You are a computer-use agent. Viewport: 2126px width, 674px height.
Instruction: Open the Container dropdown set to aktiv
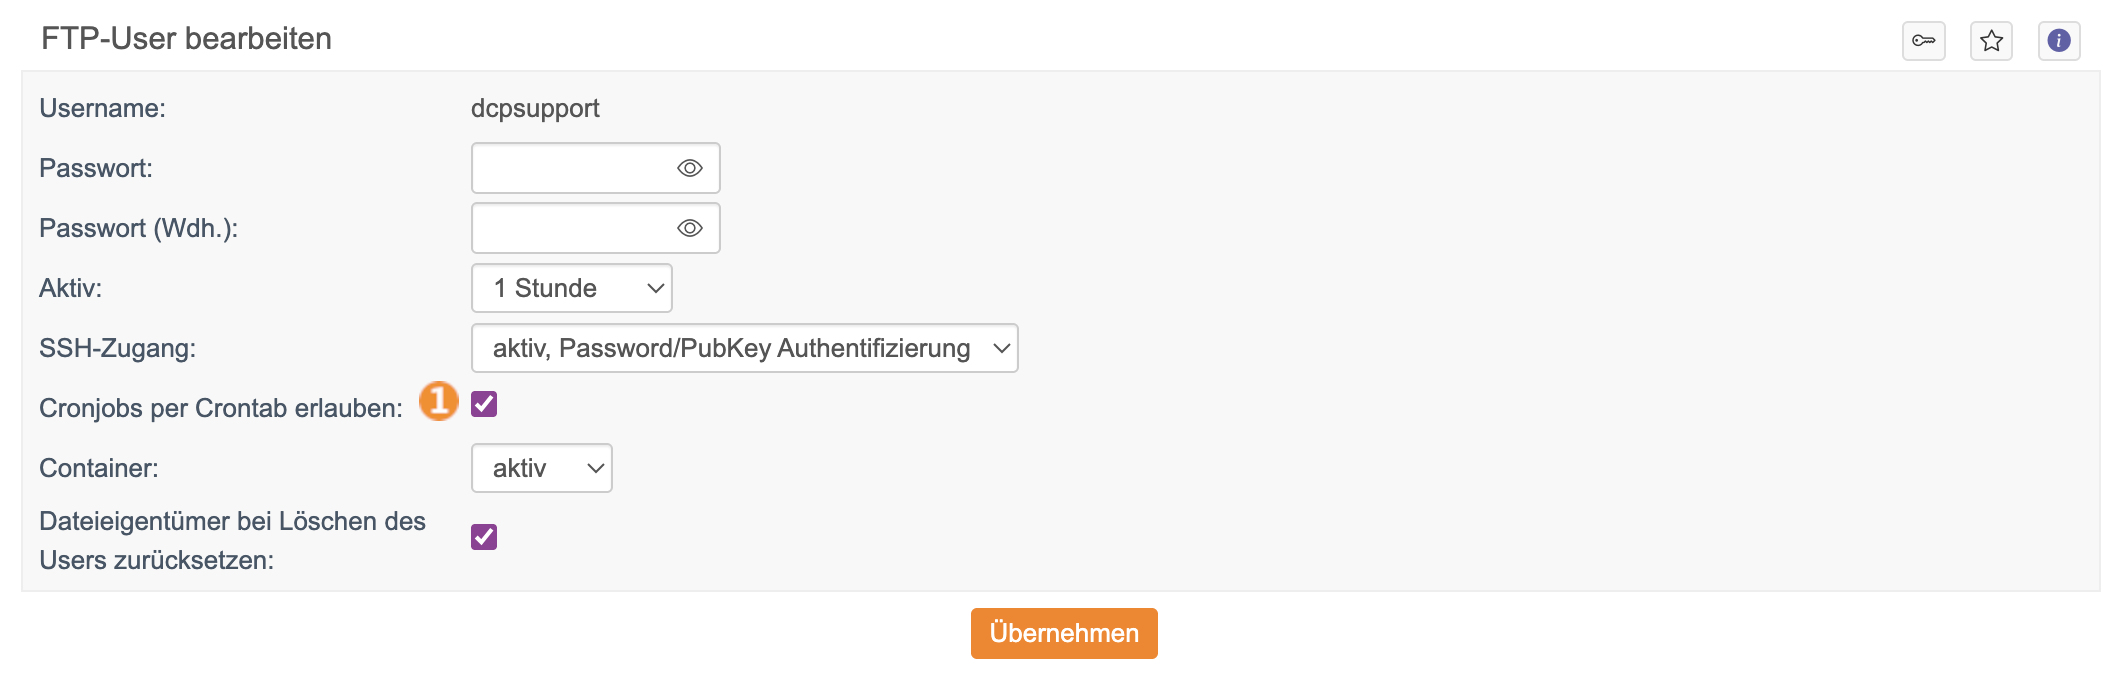[x=541, y=468]
